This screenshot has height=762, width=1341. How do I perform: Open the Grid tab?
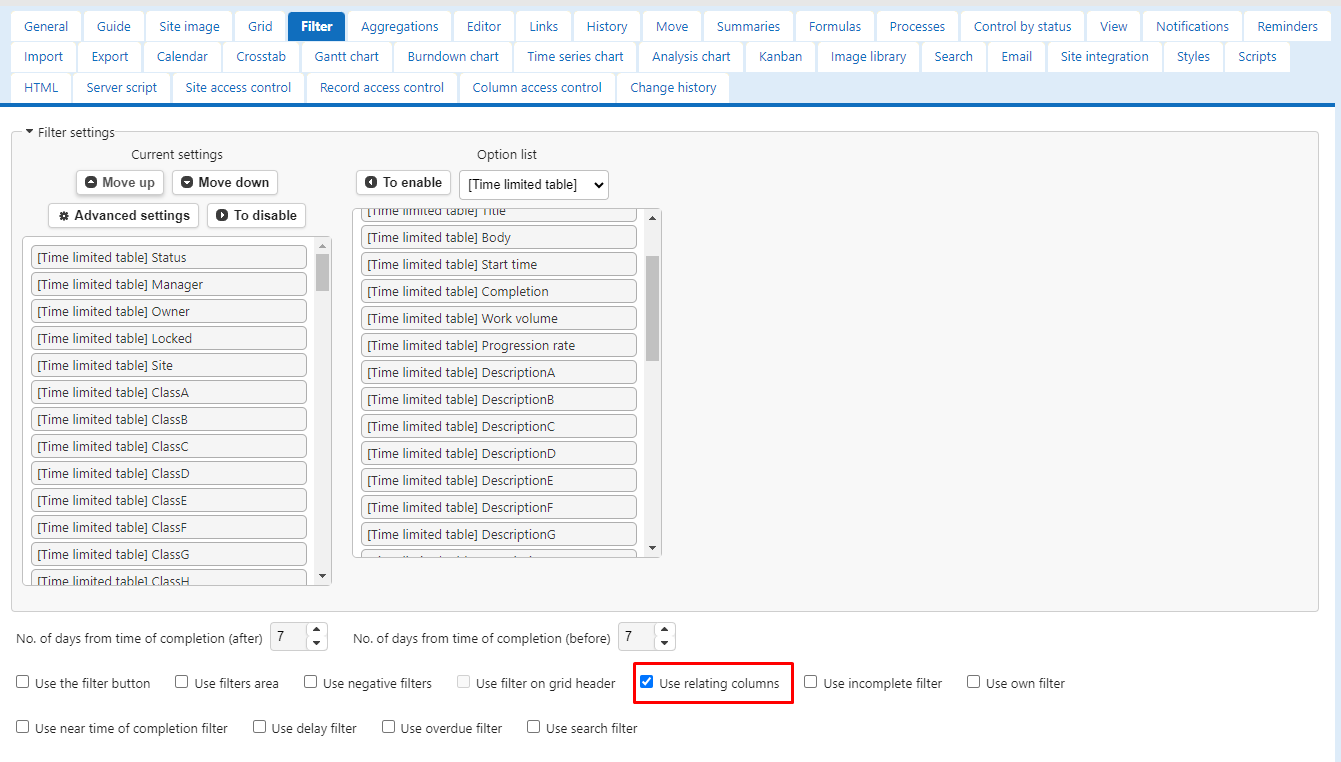[260, 26]
